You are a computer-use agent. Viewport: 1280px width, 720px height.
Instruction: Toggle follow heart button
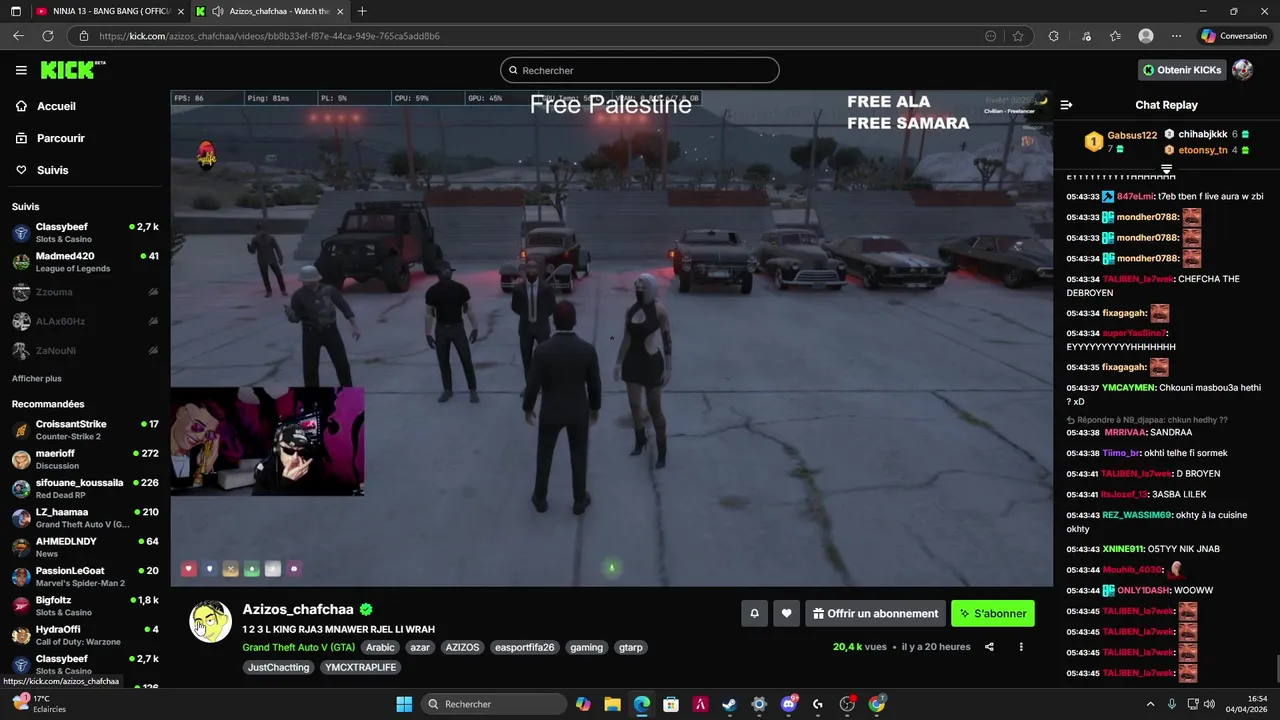[x=786, y=614]
